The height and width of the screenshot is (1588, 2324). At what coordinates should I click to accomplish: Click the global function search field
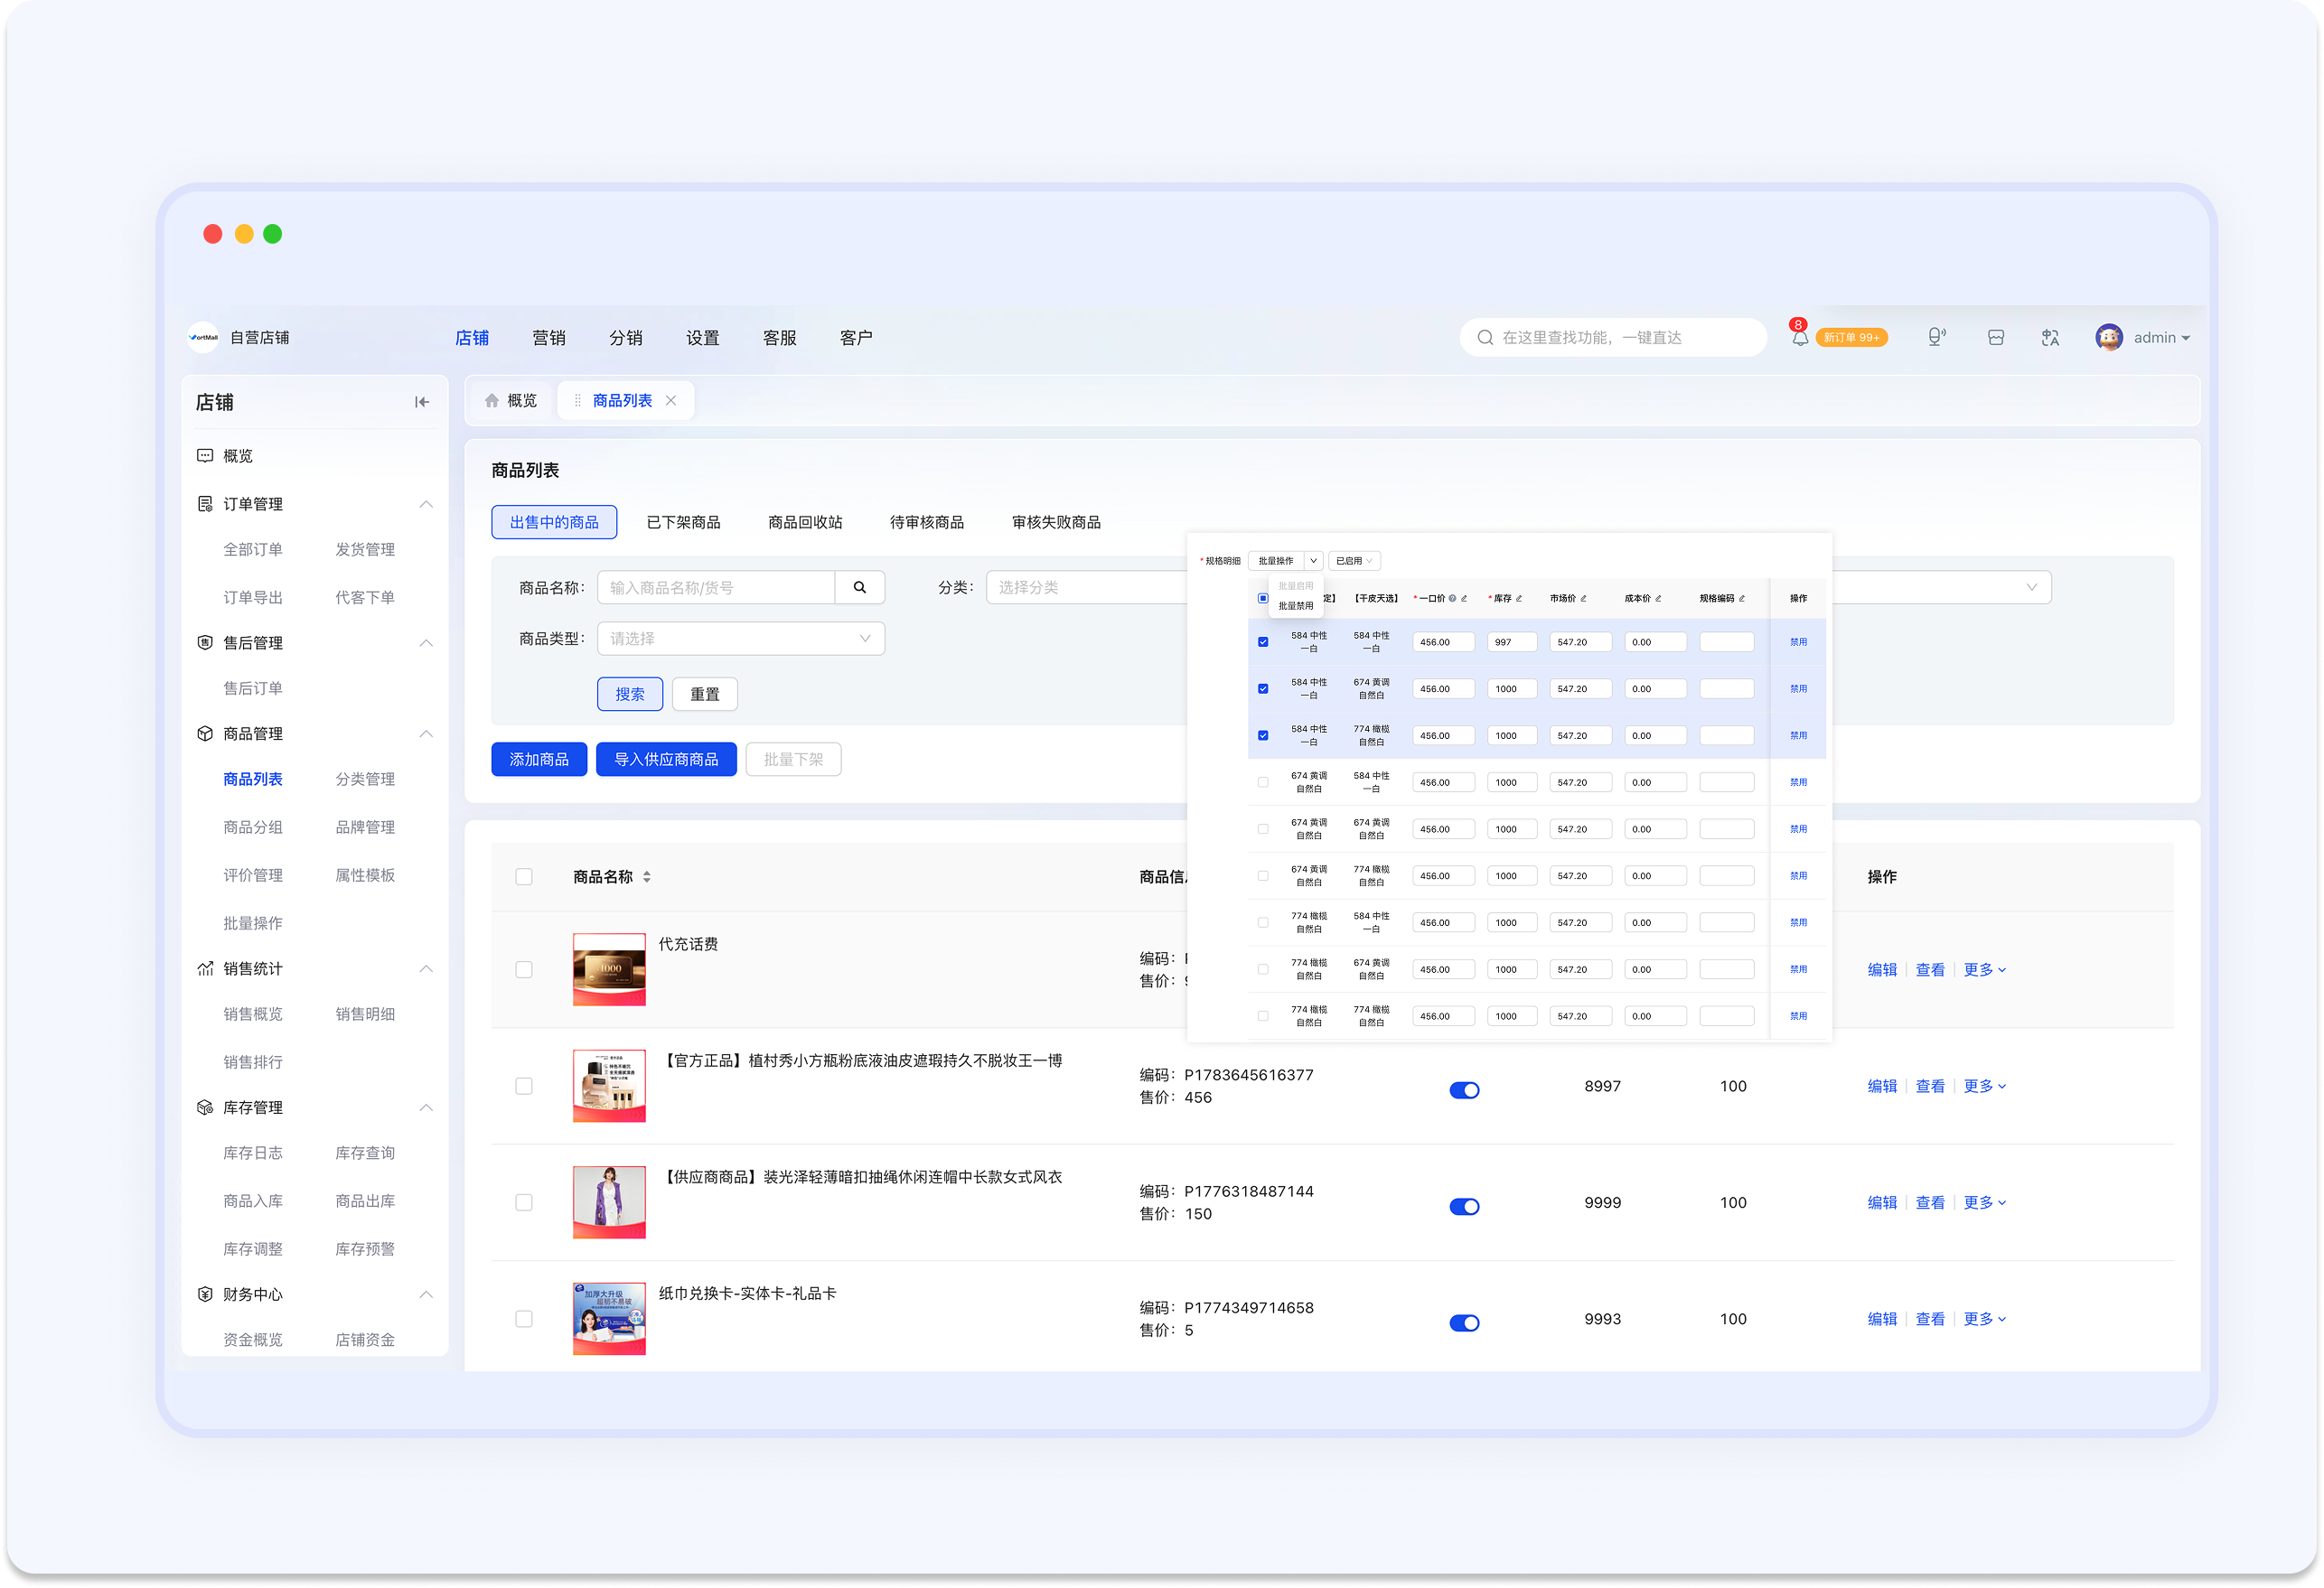coord(1612,338)
